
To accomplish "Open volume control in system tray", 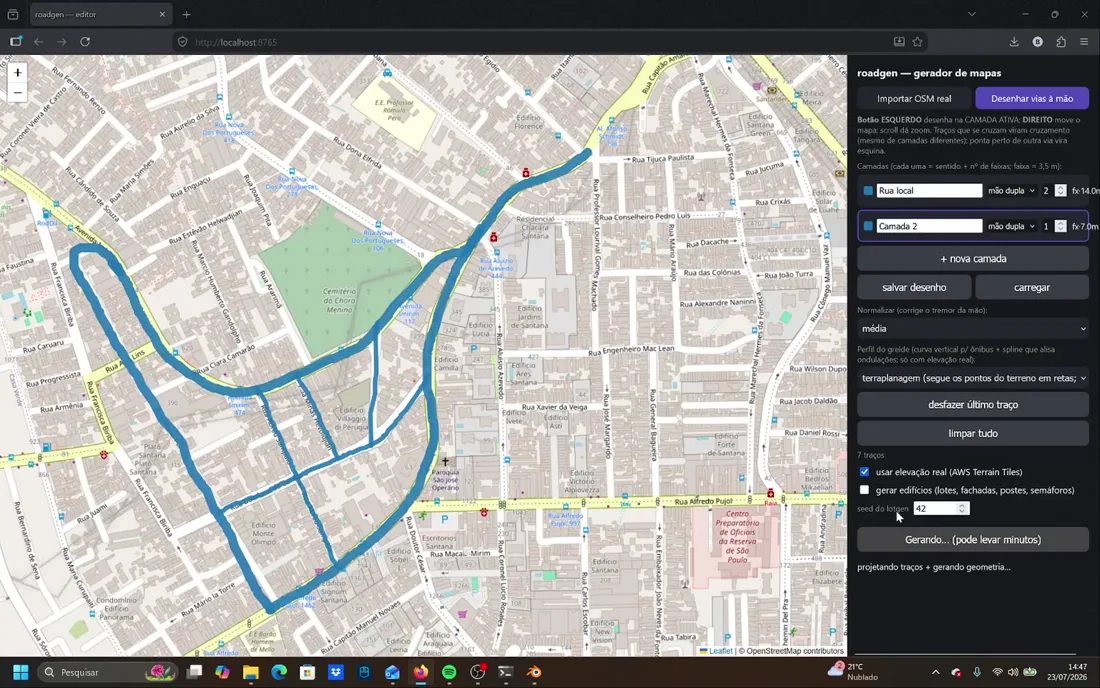I will tap(1013, 672).
